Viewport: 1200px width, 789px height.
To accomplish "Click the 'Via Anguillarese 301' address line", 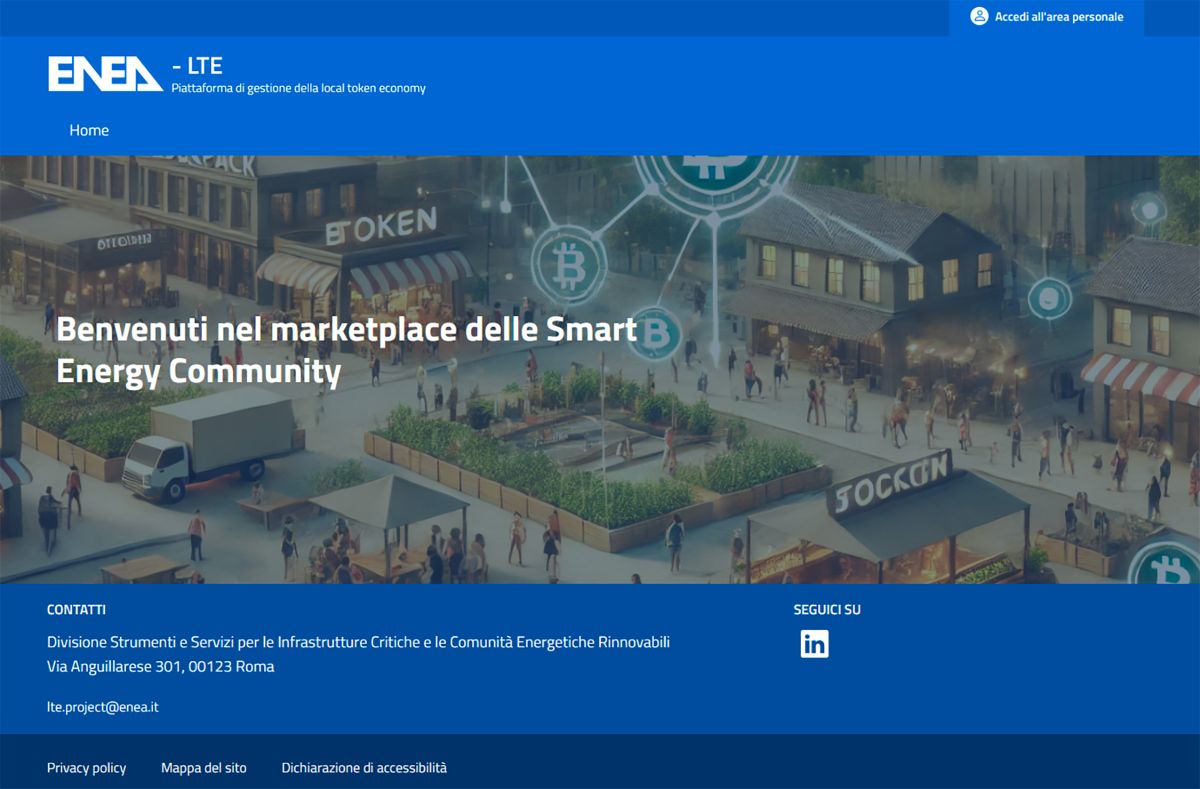I will tap(160, 666).
